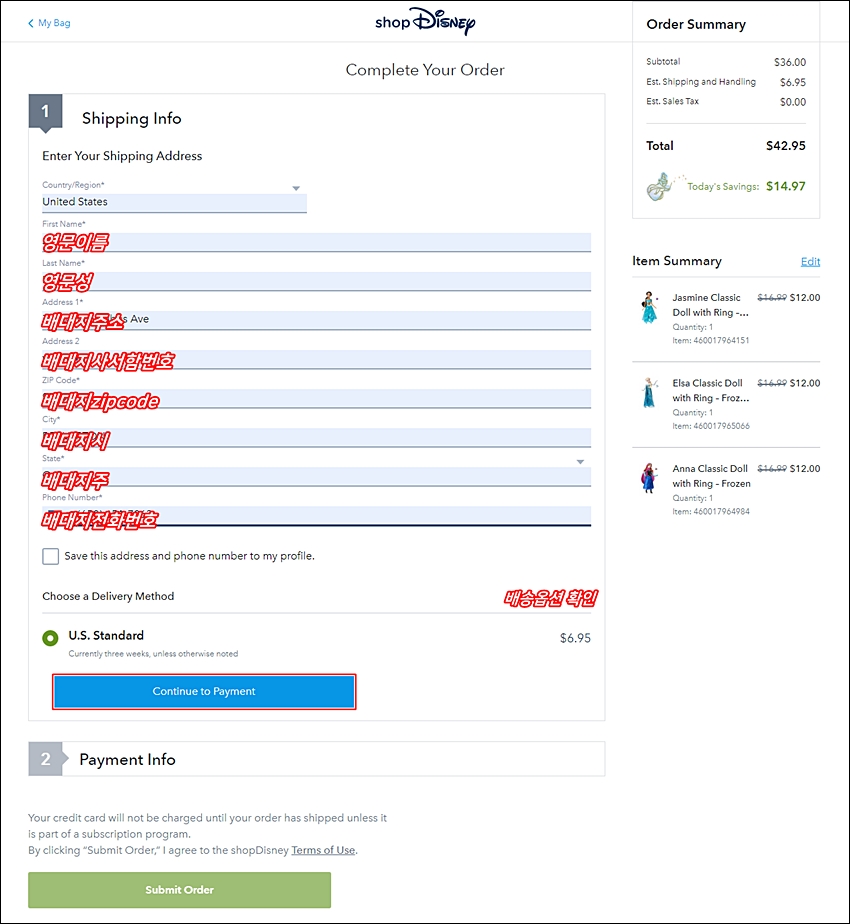Viewport: 850px width, 924px height.
Task: Click the ZIP Code input field
Action: tap(317, 398)
